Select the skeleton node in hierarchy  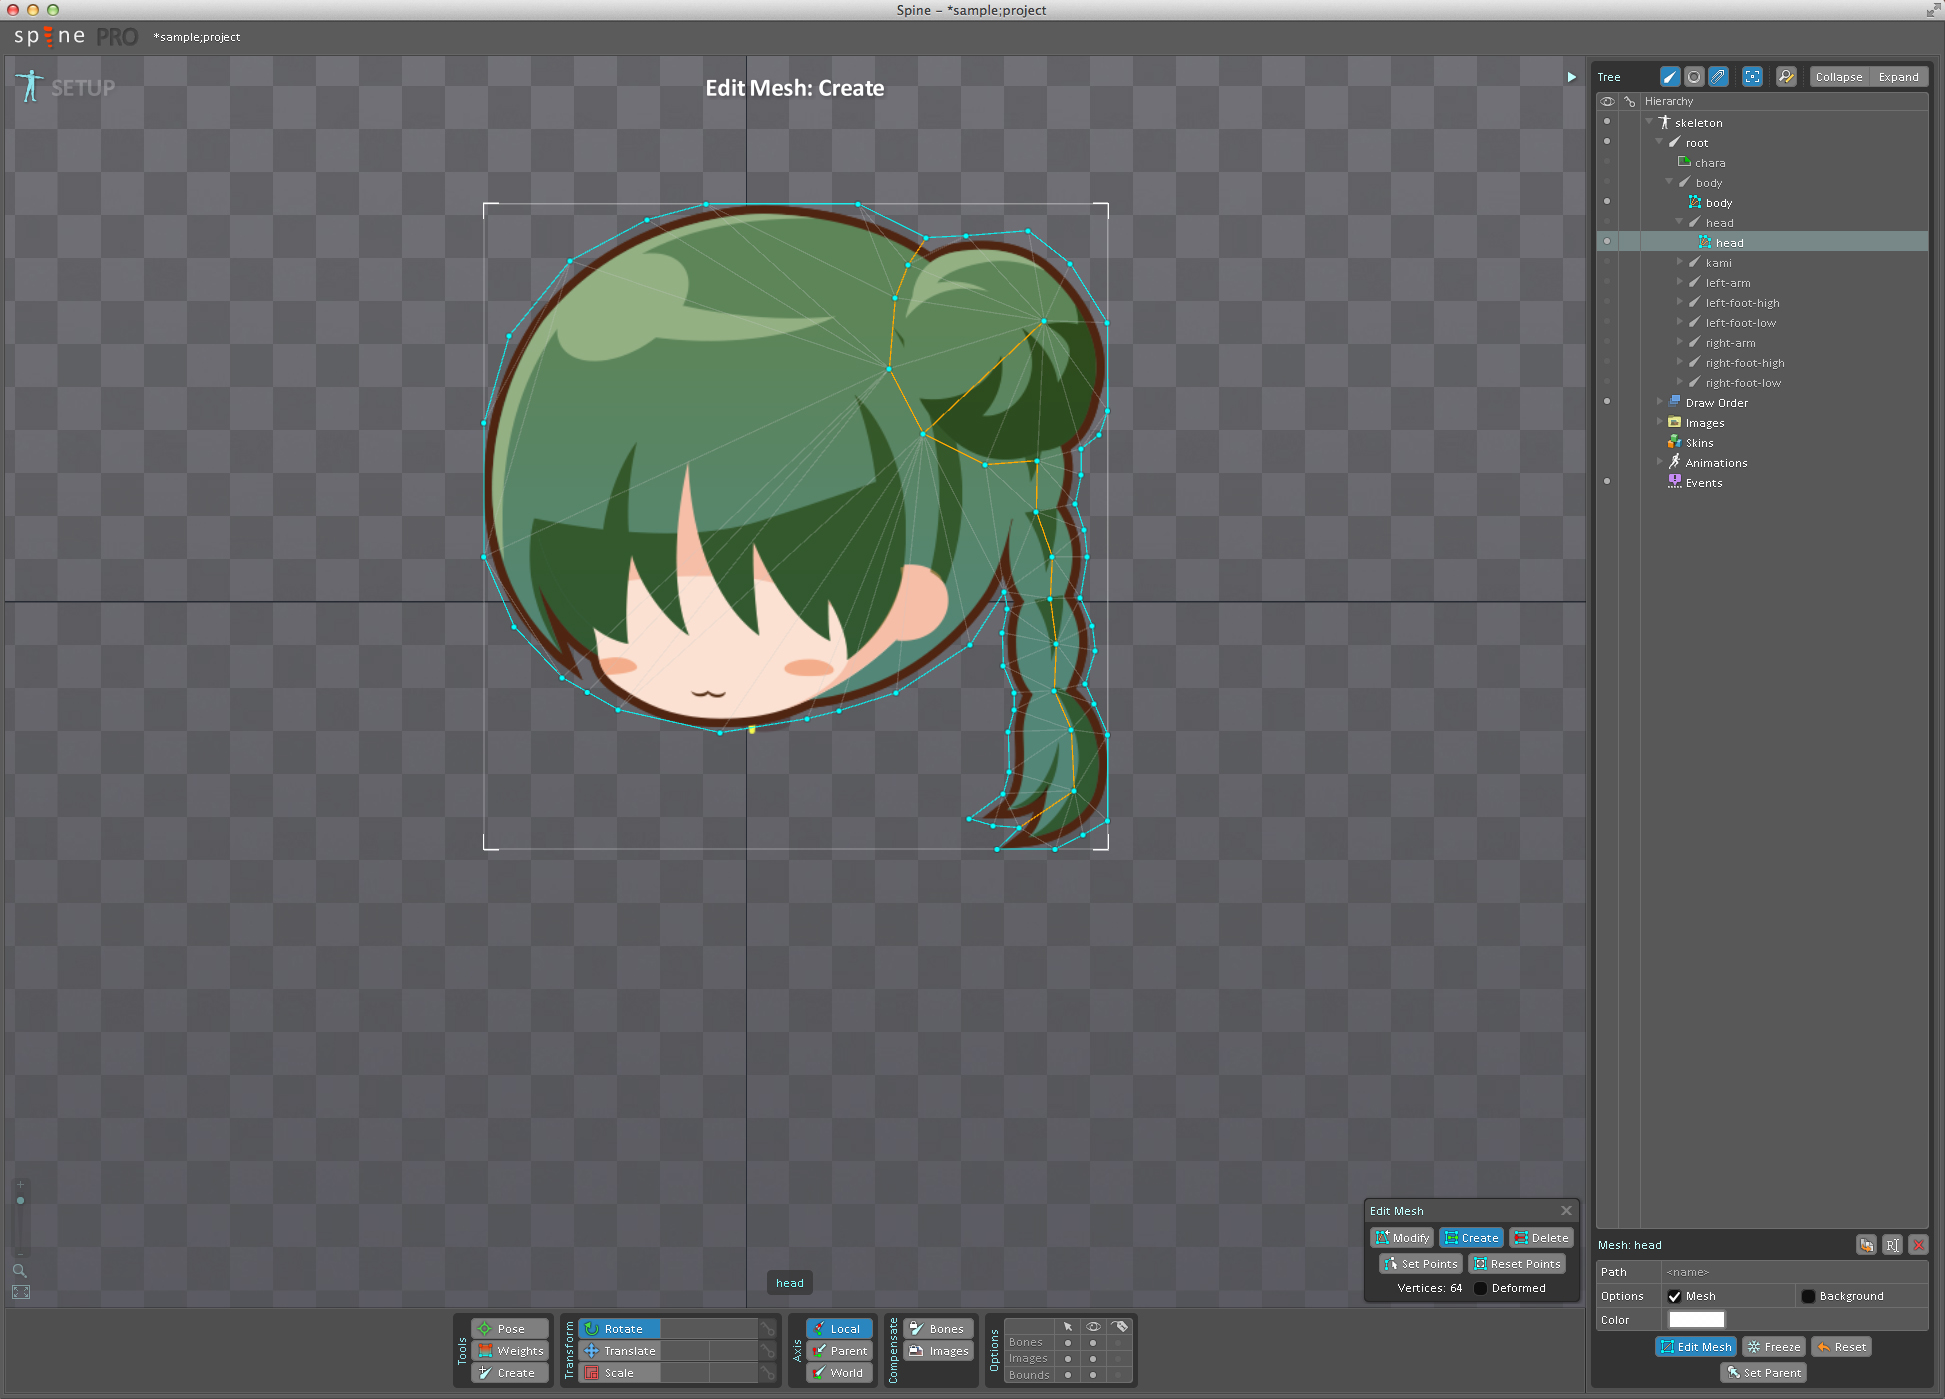click(x=1698, y=123)
